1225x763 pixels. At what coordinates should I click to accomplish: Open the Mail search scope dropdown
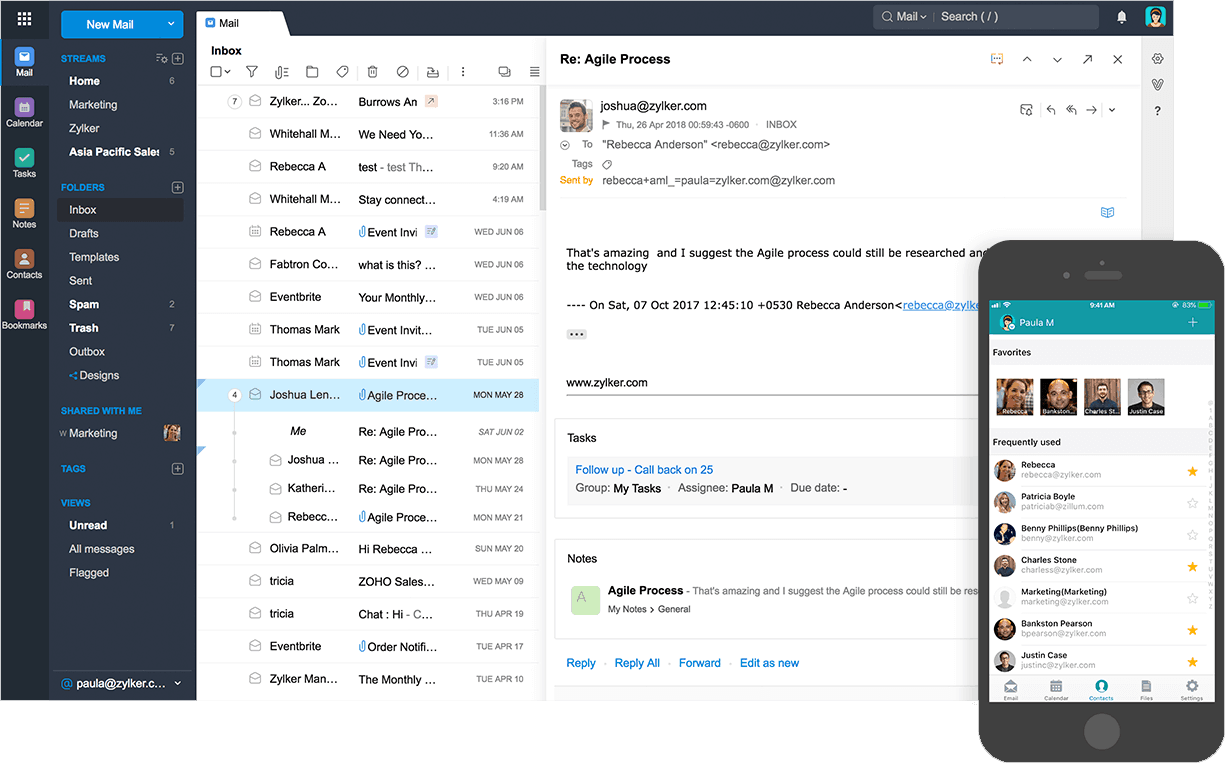pos(903,17)
